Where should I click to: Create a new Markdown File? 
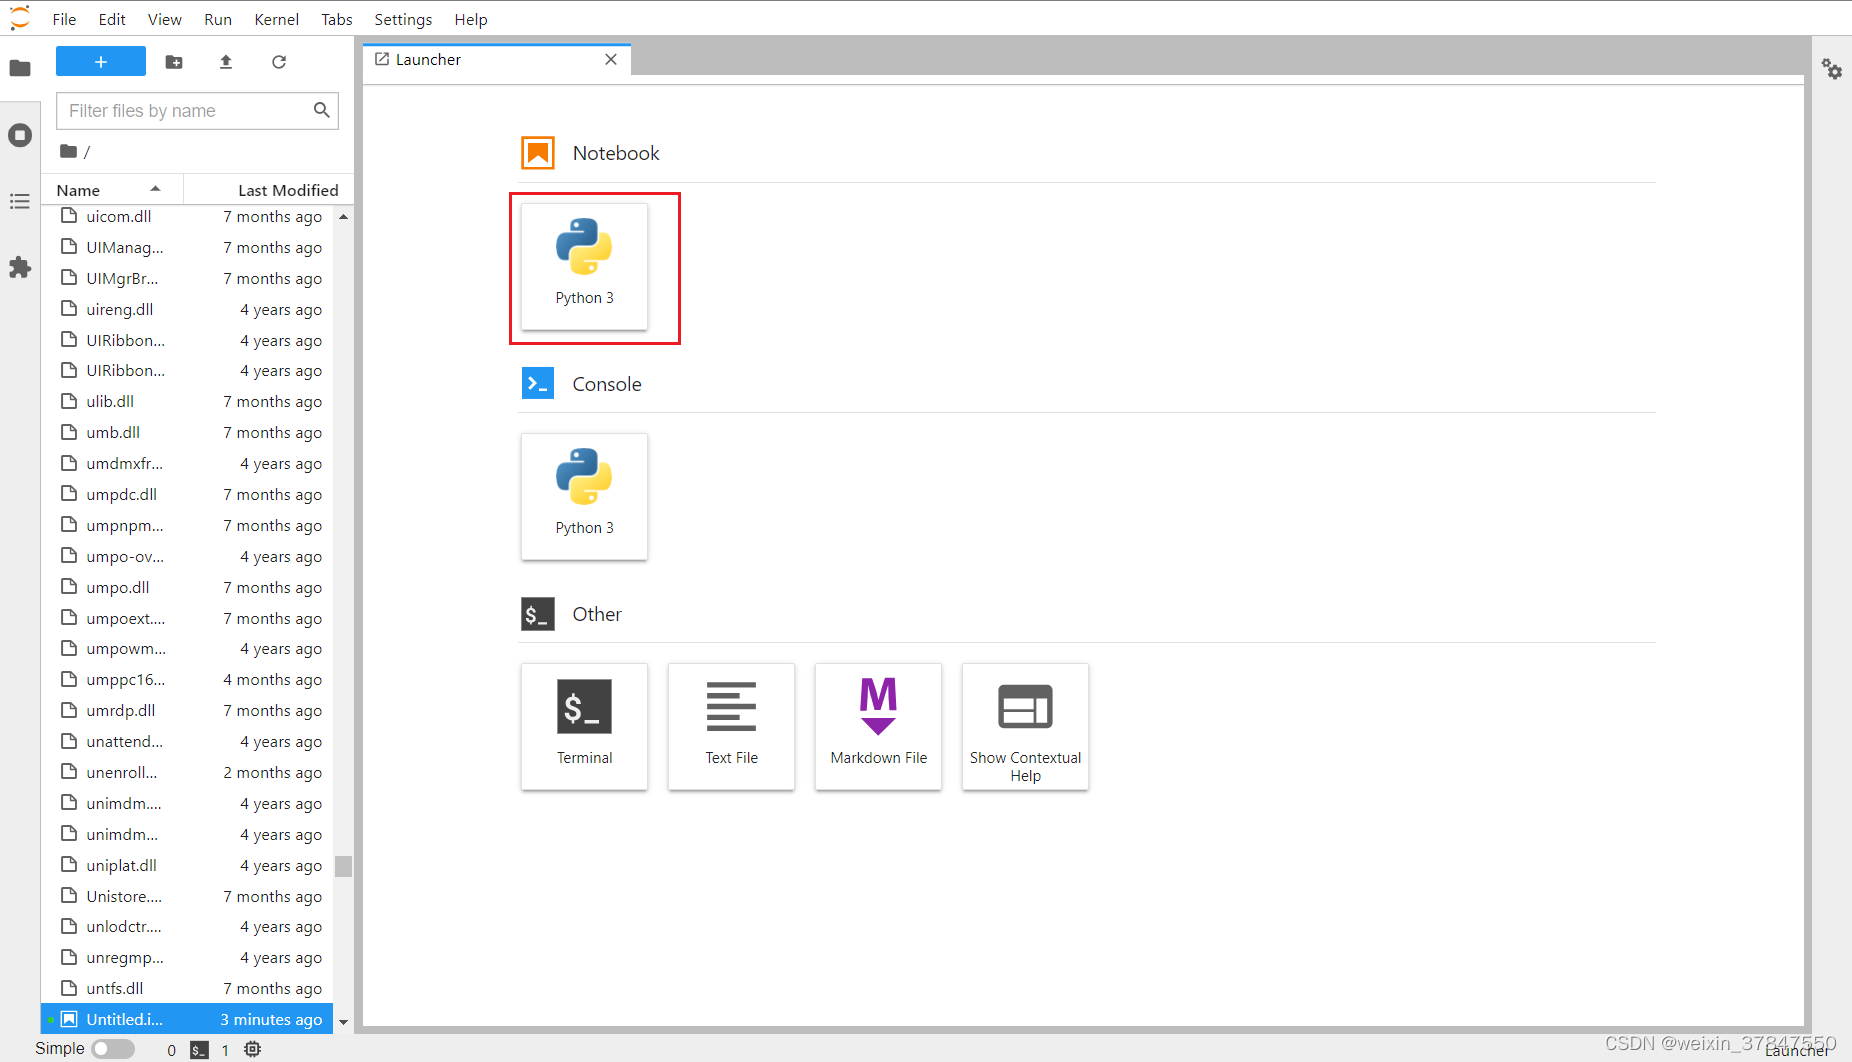(878, 726)
